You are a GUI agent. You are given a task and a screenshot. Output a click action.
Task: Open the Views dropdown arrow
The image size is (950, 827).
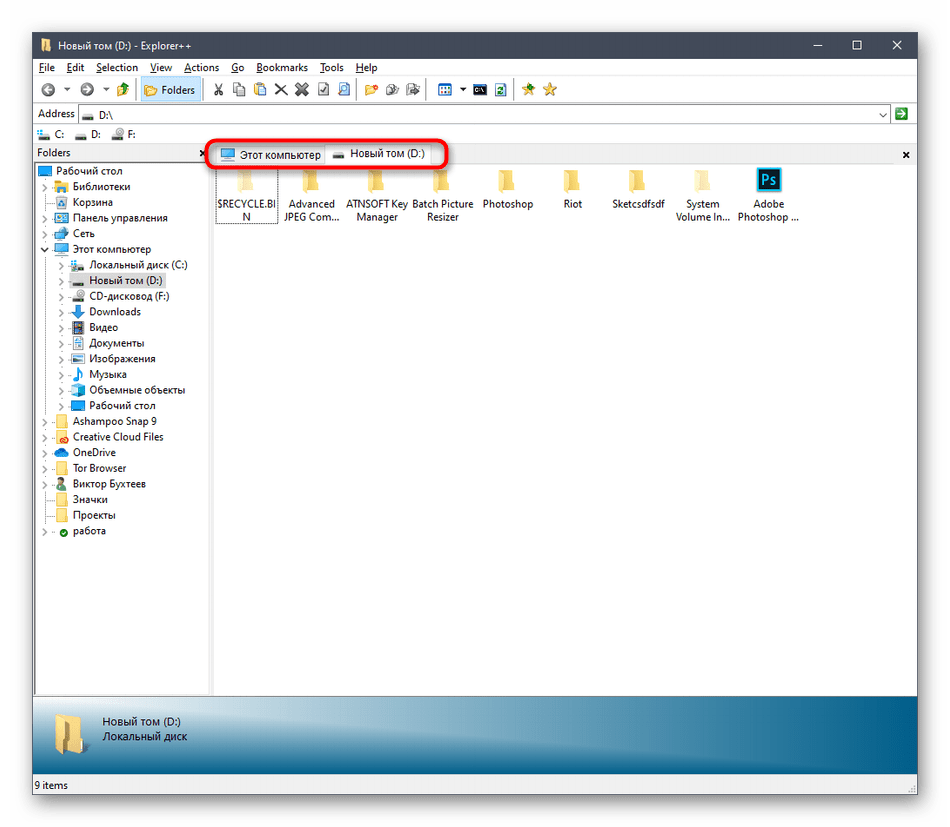[462, 90]
